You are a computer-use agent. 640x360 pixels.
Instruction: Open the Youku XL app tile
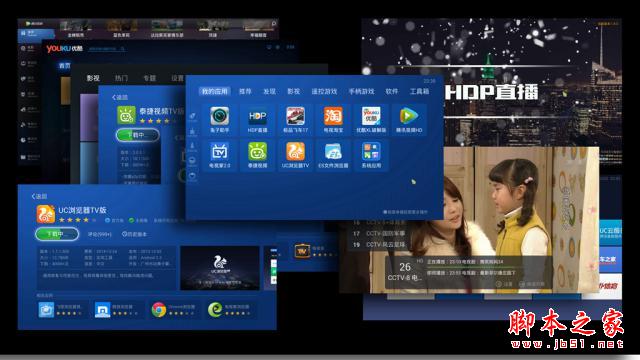(371, 120)
